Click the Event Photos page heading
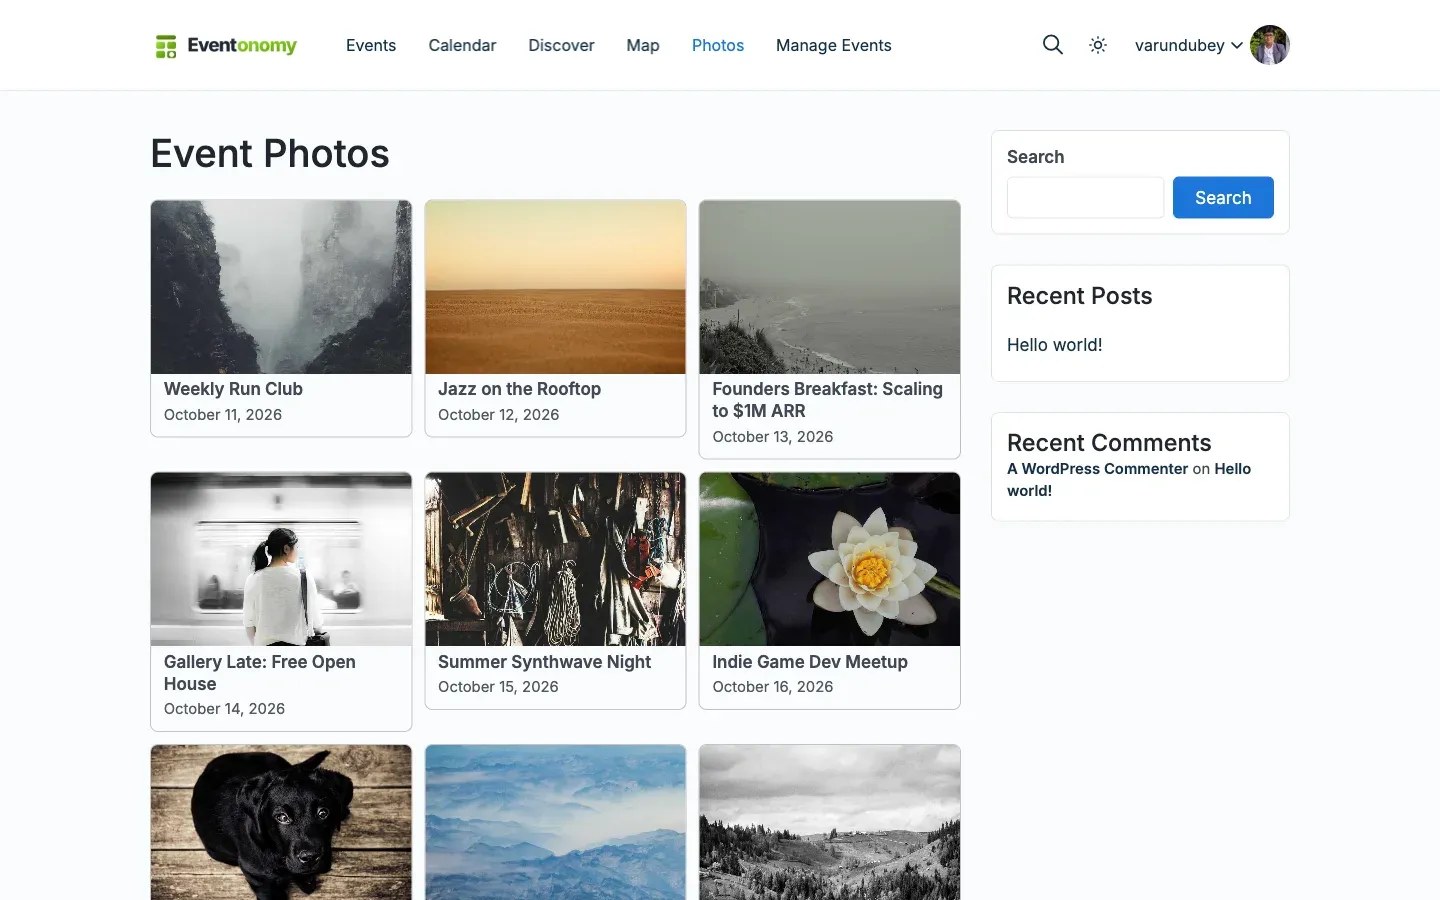The image size is (1440, 900). [x=270, y=154]
